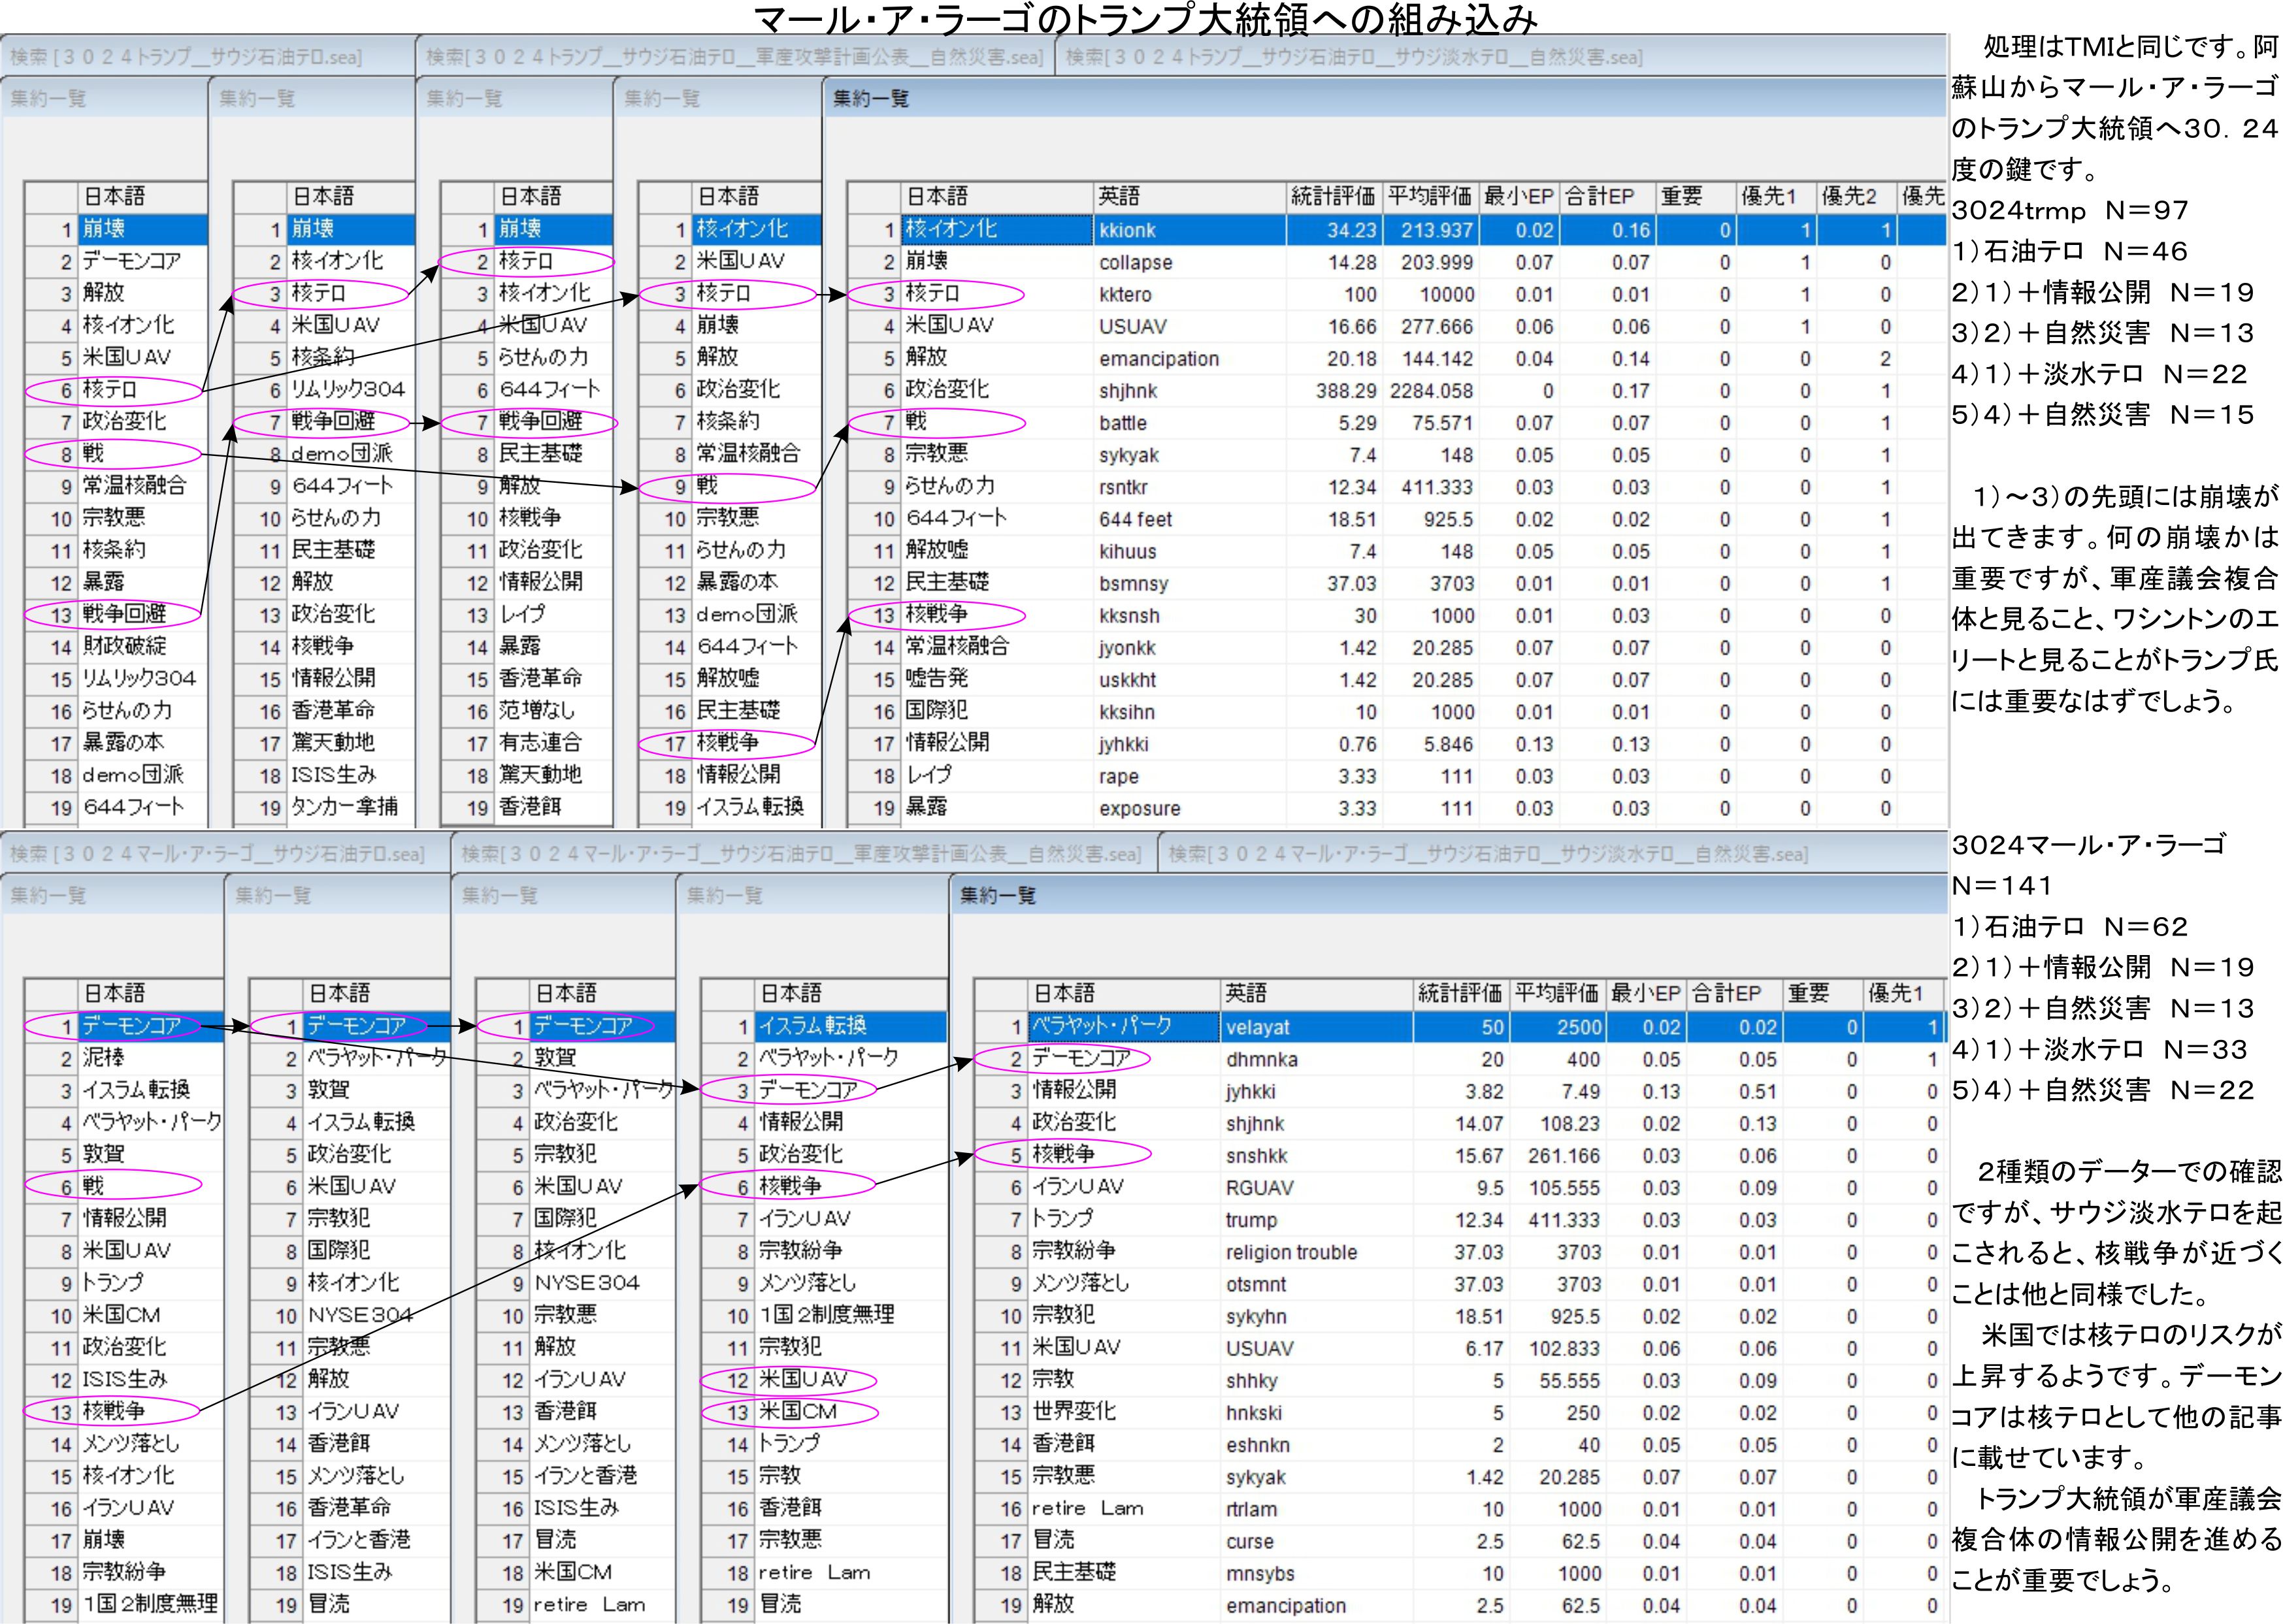Image resolution: width=2283 pixels, height=1624 pixels.
Task: Select the collapse English word cell
Action: pyautogui.click(x=1135, y=262)
